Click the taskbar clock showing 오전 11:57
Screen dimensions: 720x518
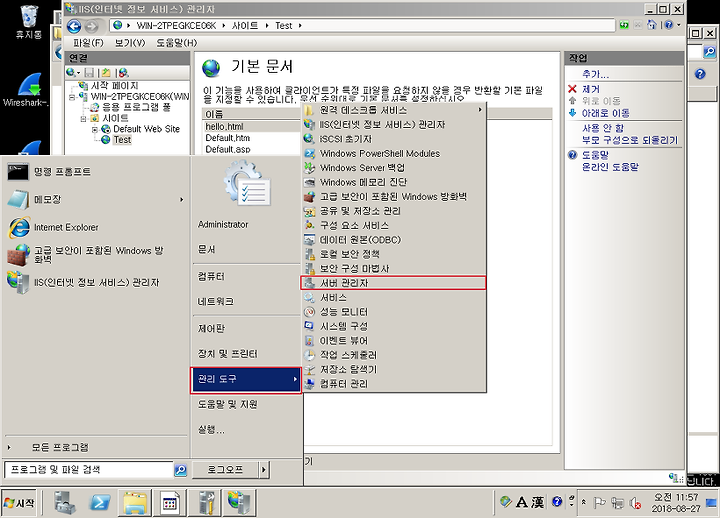pyautogui.click(x=676, y=503)
